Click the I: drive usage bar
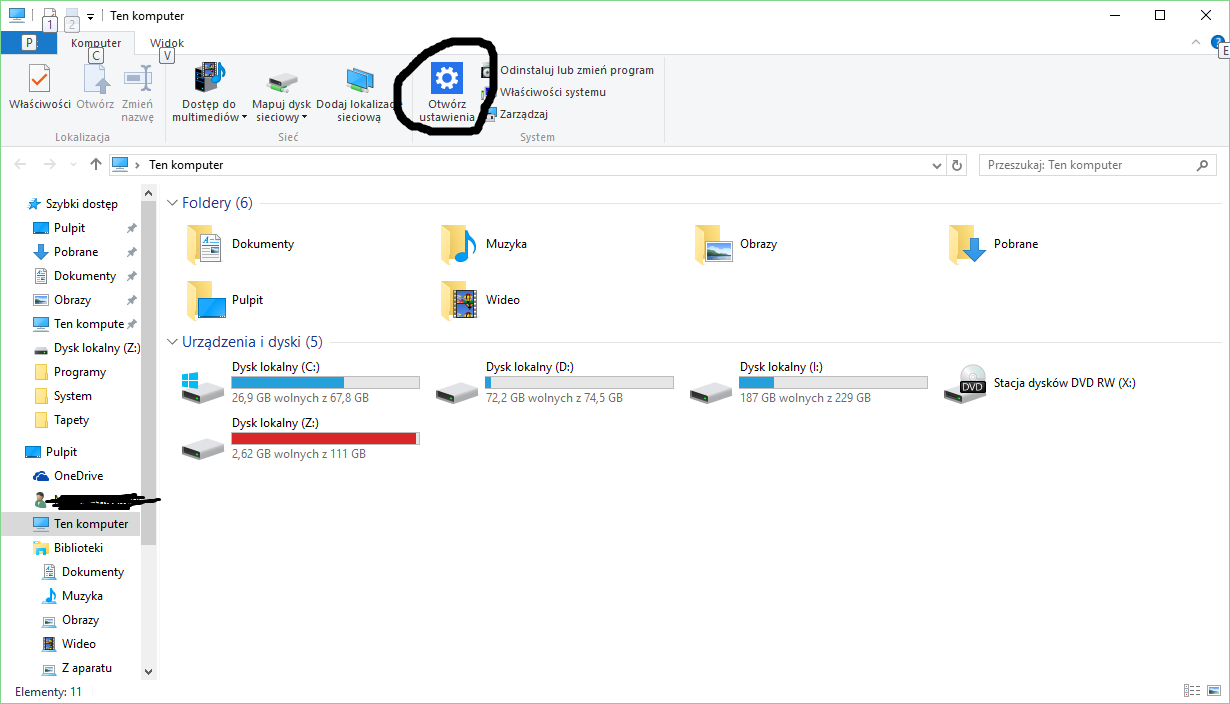This screenshot has width=1230, height=704. pyautogui.click(x=833, y=382)
